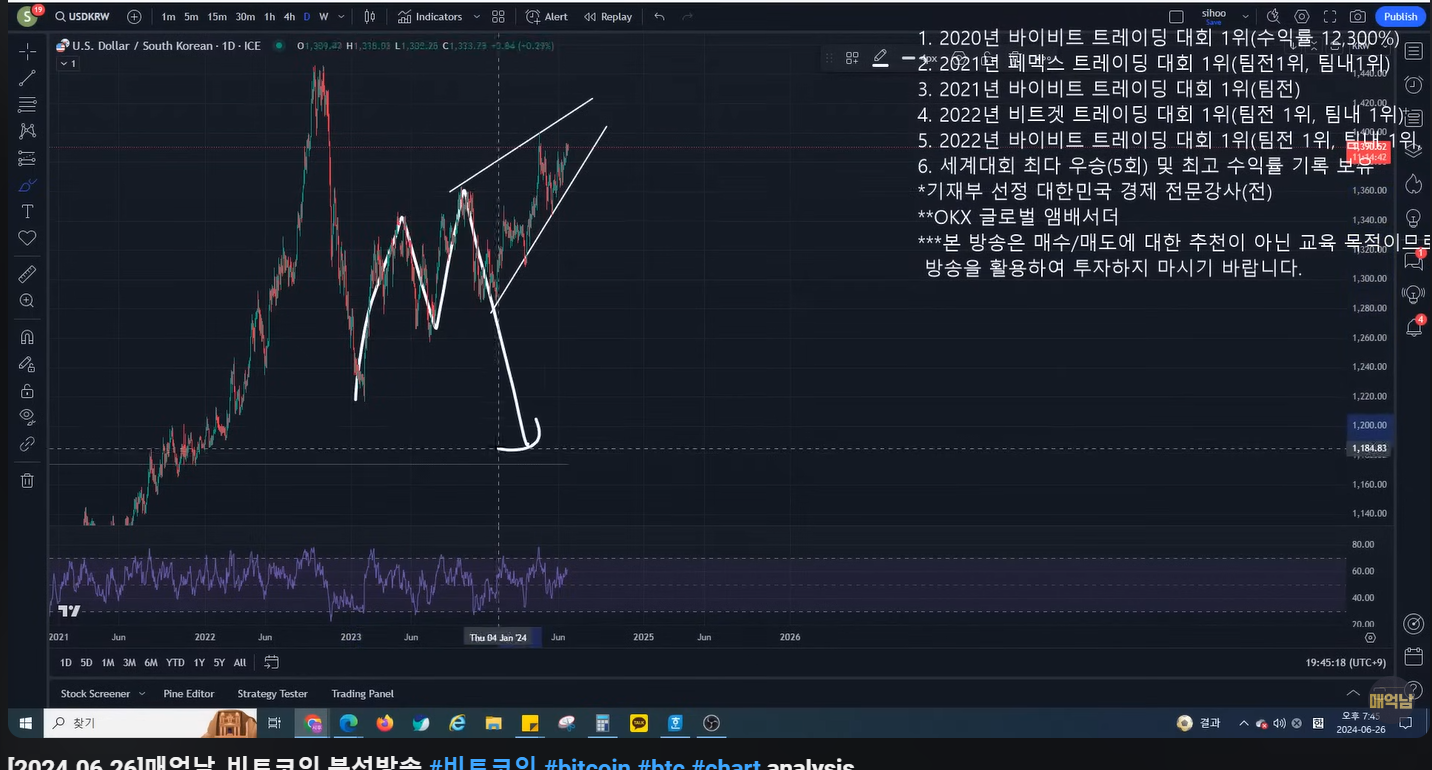The width and height of the screenshot is (1432, 770).
Task: Open the watchlist panel icon
Action: [1414, 50]
